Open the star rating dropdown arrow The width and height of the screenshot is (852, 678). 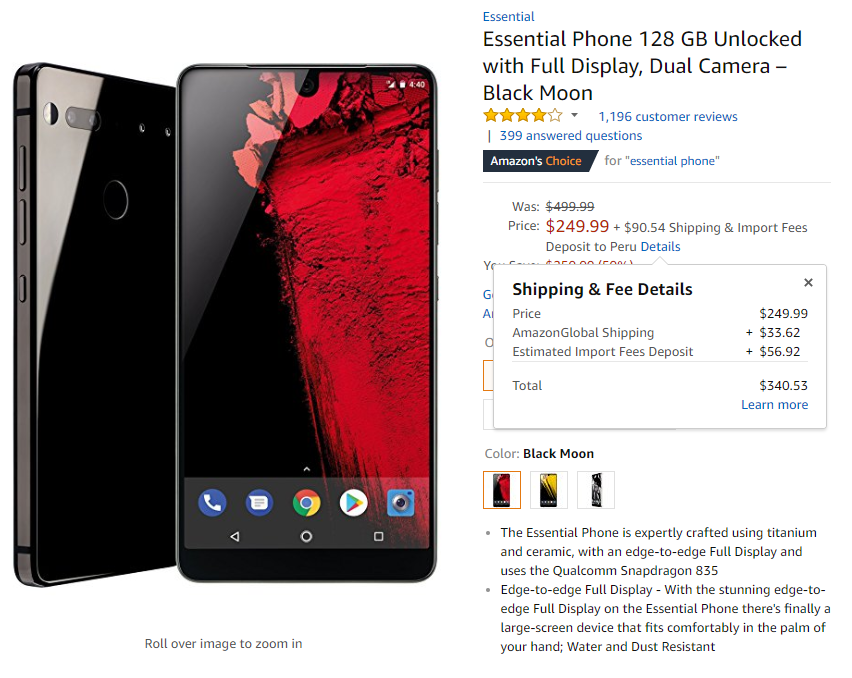point(574,115)
